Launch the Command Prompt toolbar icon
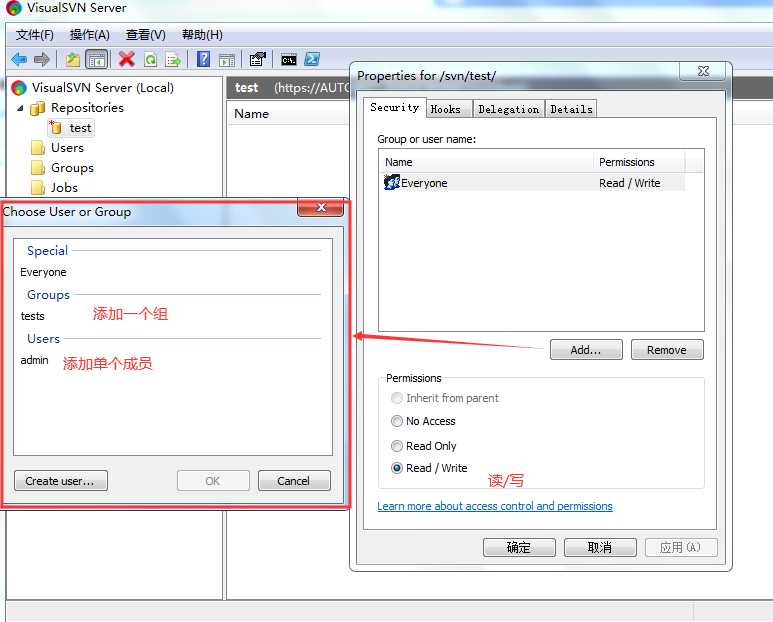Viewport: 773px width, 622px height. (x=289, y=60)
